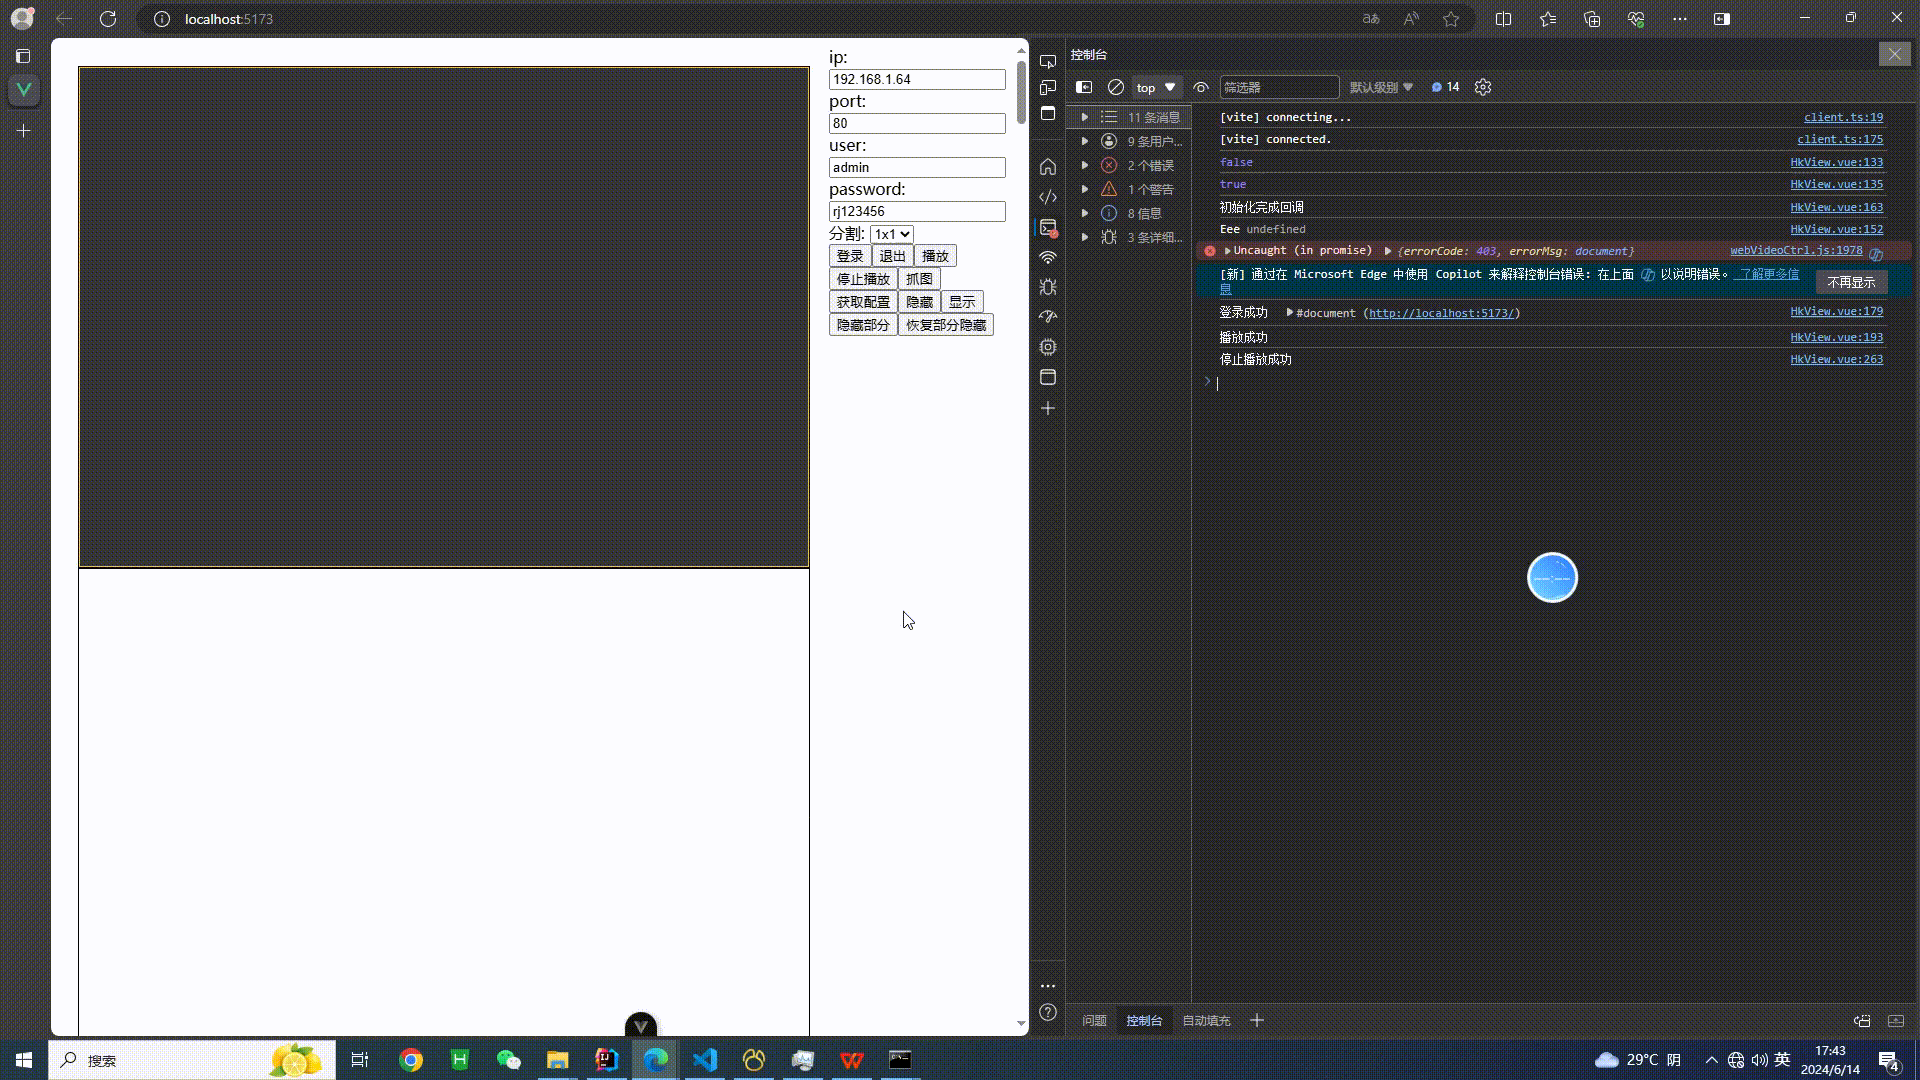Switch to the 自动填充 tab
1920x1080 pixels.
[1206, 1020]
